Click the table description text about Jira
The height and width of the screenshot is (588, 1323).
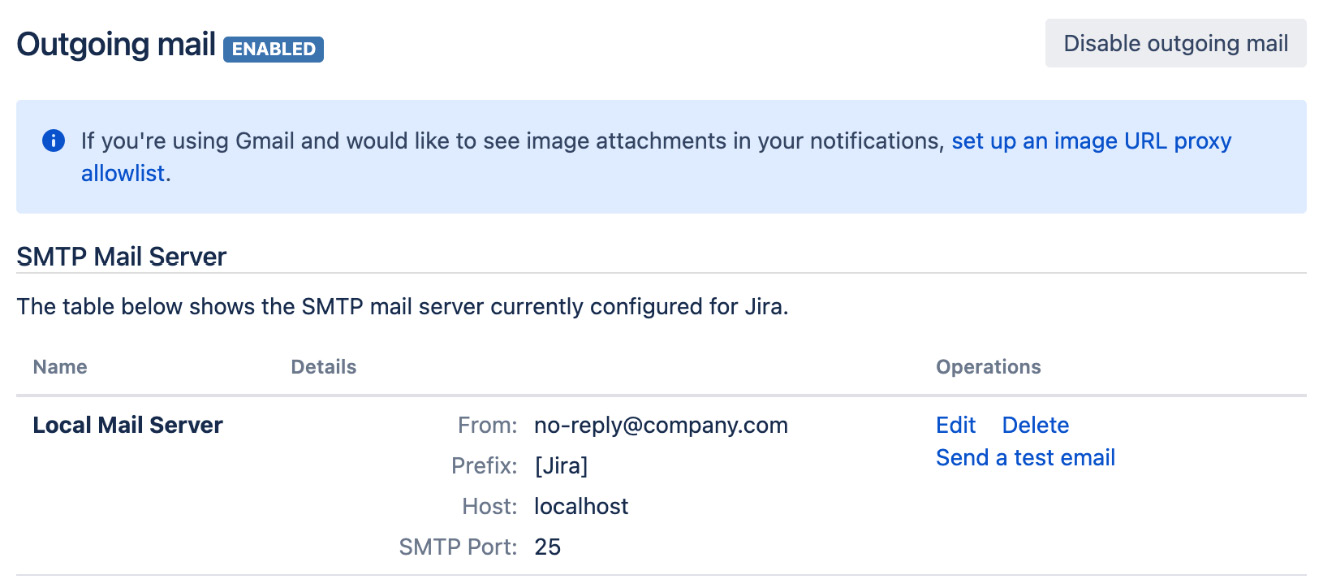pyautogui.click(x=403, y=307)
